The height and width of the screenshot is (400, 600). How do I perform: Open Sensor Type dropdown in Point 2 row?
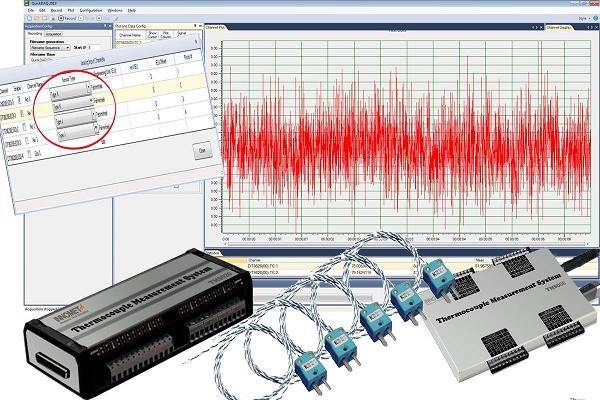[73, 105]
